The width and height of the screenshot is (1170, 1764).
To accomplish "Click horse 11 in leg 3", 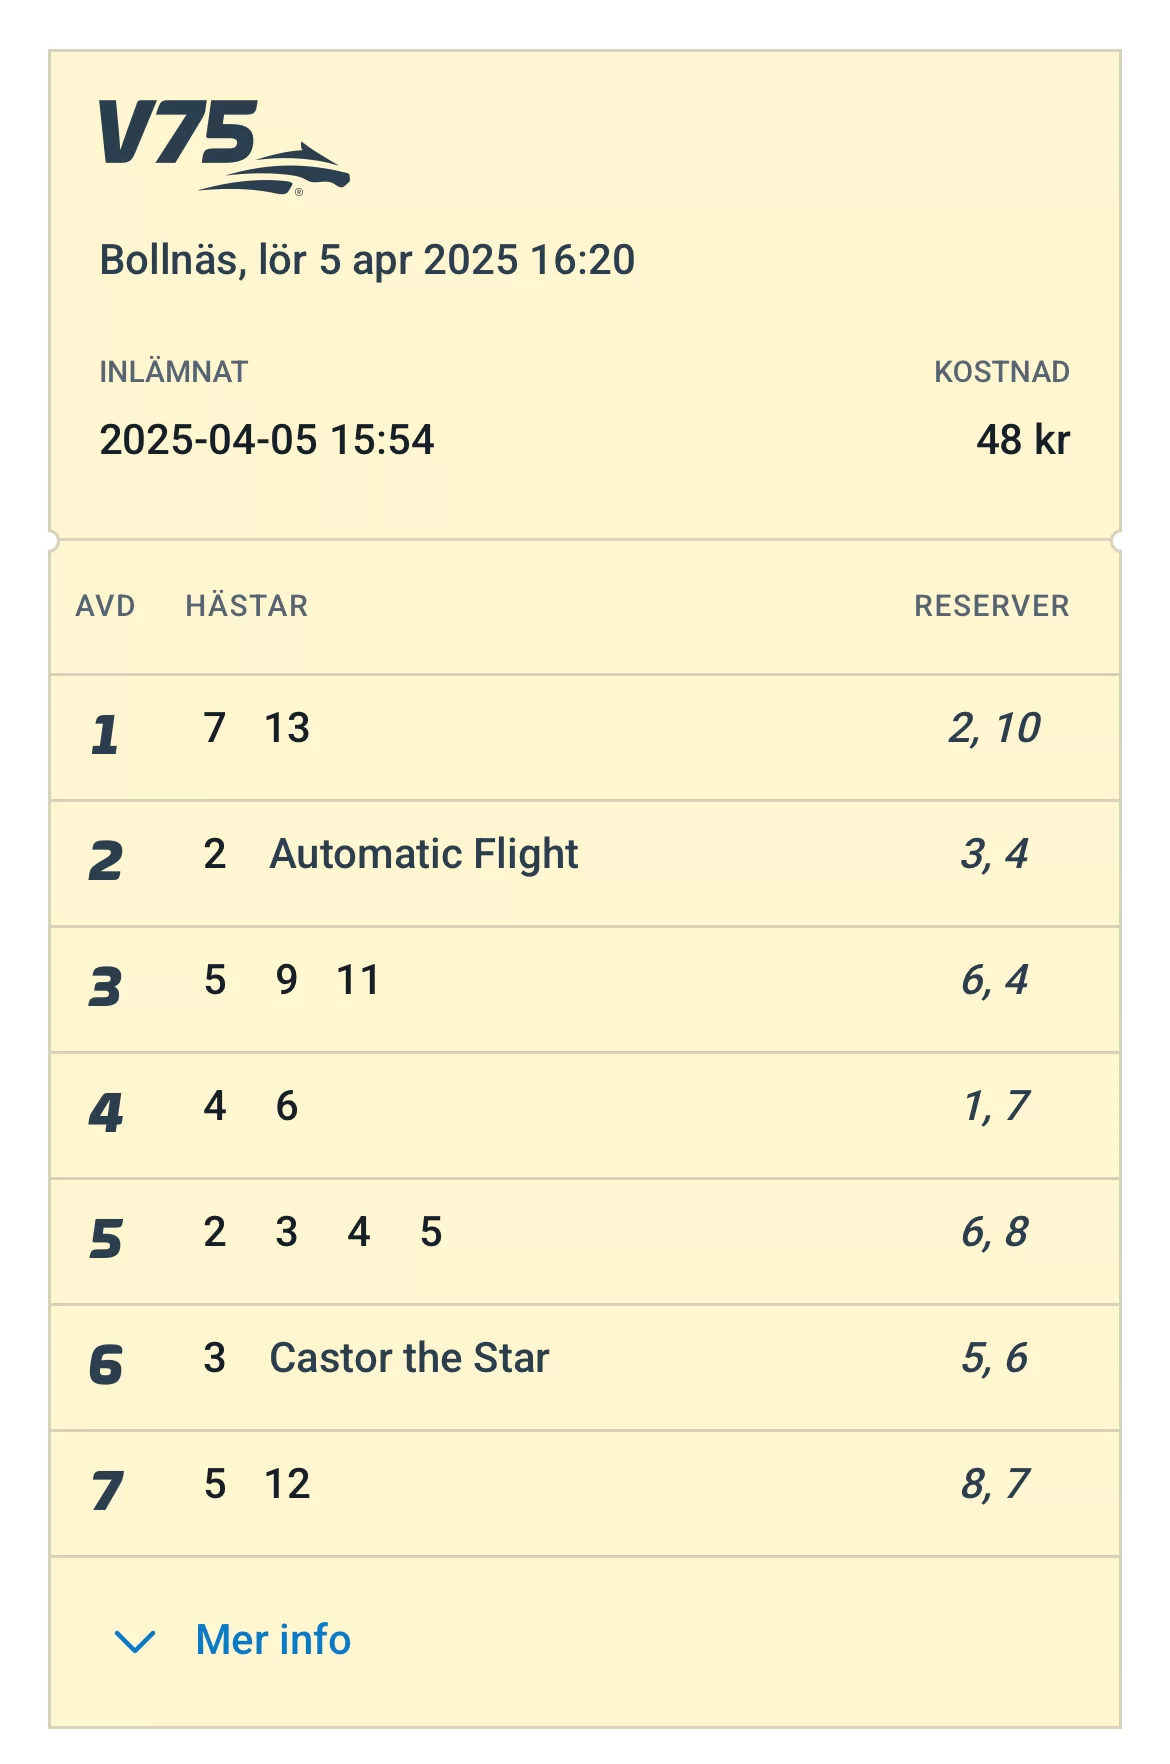I will (358, 980).
